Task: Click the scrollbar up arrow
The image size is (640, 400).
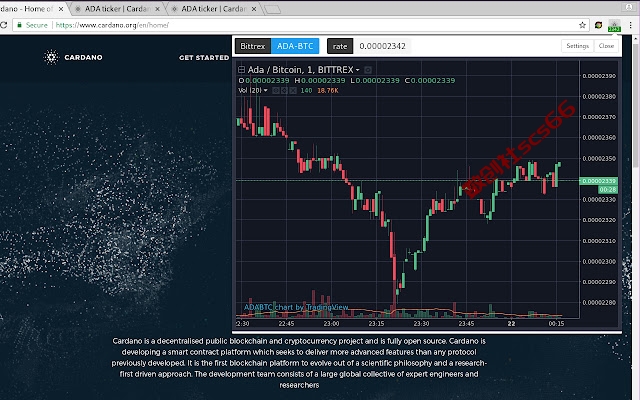Action: pos(636,38)
